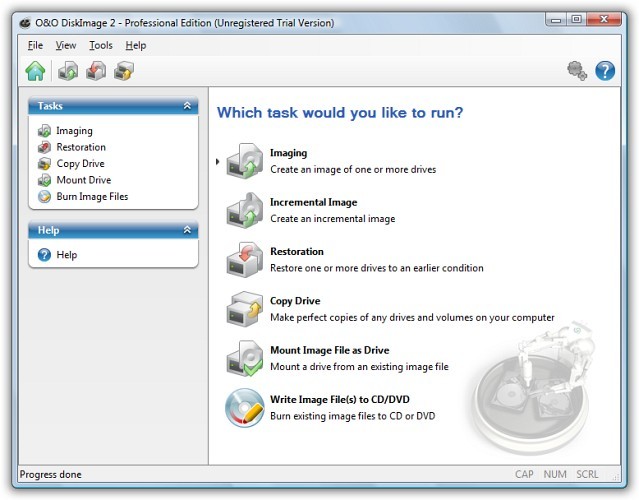Click the large Restoration drive icon
The width and height of the screenshot is (639, 500).
(x=245, y=260)
